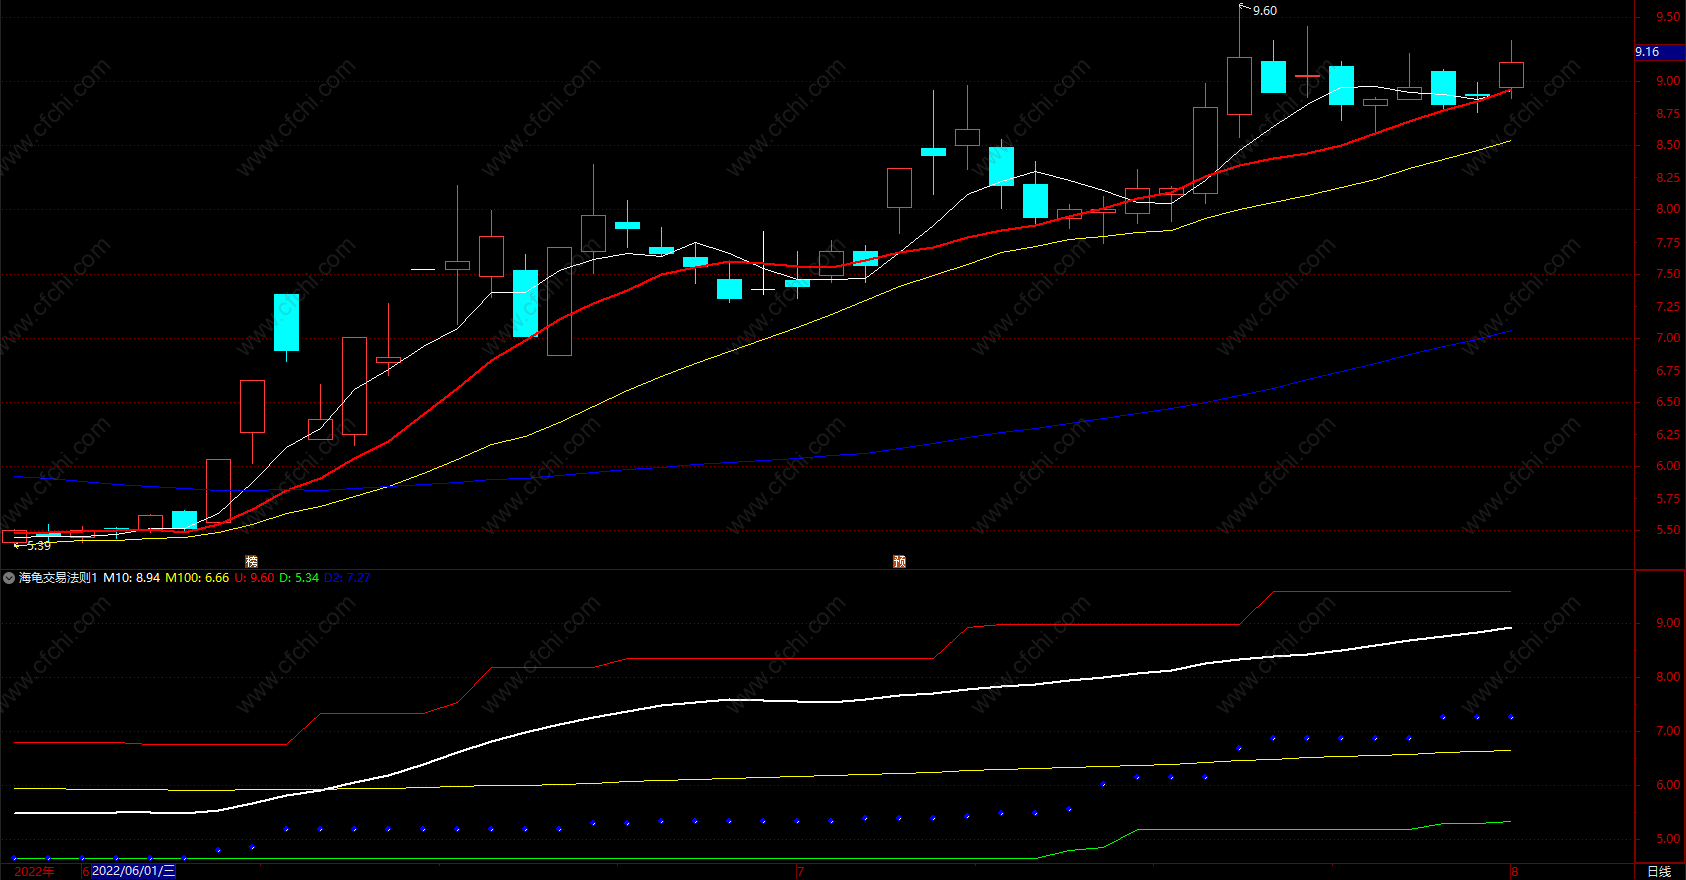This screenshot has width=1686, height=880.
Task: Click the 2022年 year label
Action: [x=35, y=871]
